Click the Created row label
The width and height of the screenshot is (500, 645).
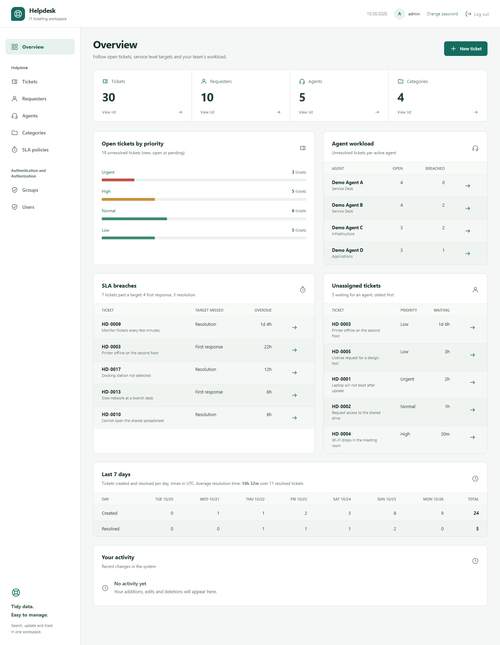tap(109, 513)
